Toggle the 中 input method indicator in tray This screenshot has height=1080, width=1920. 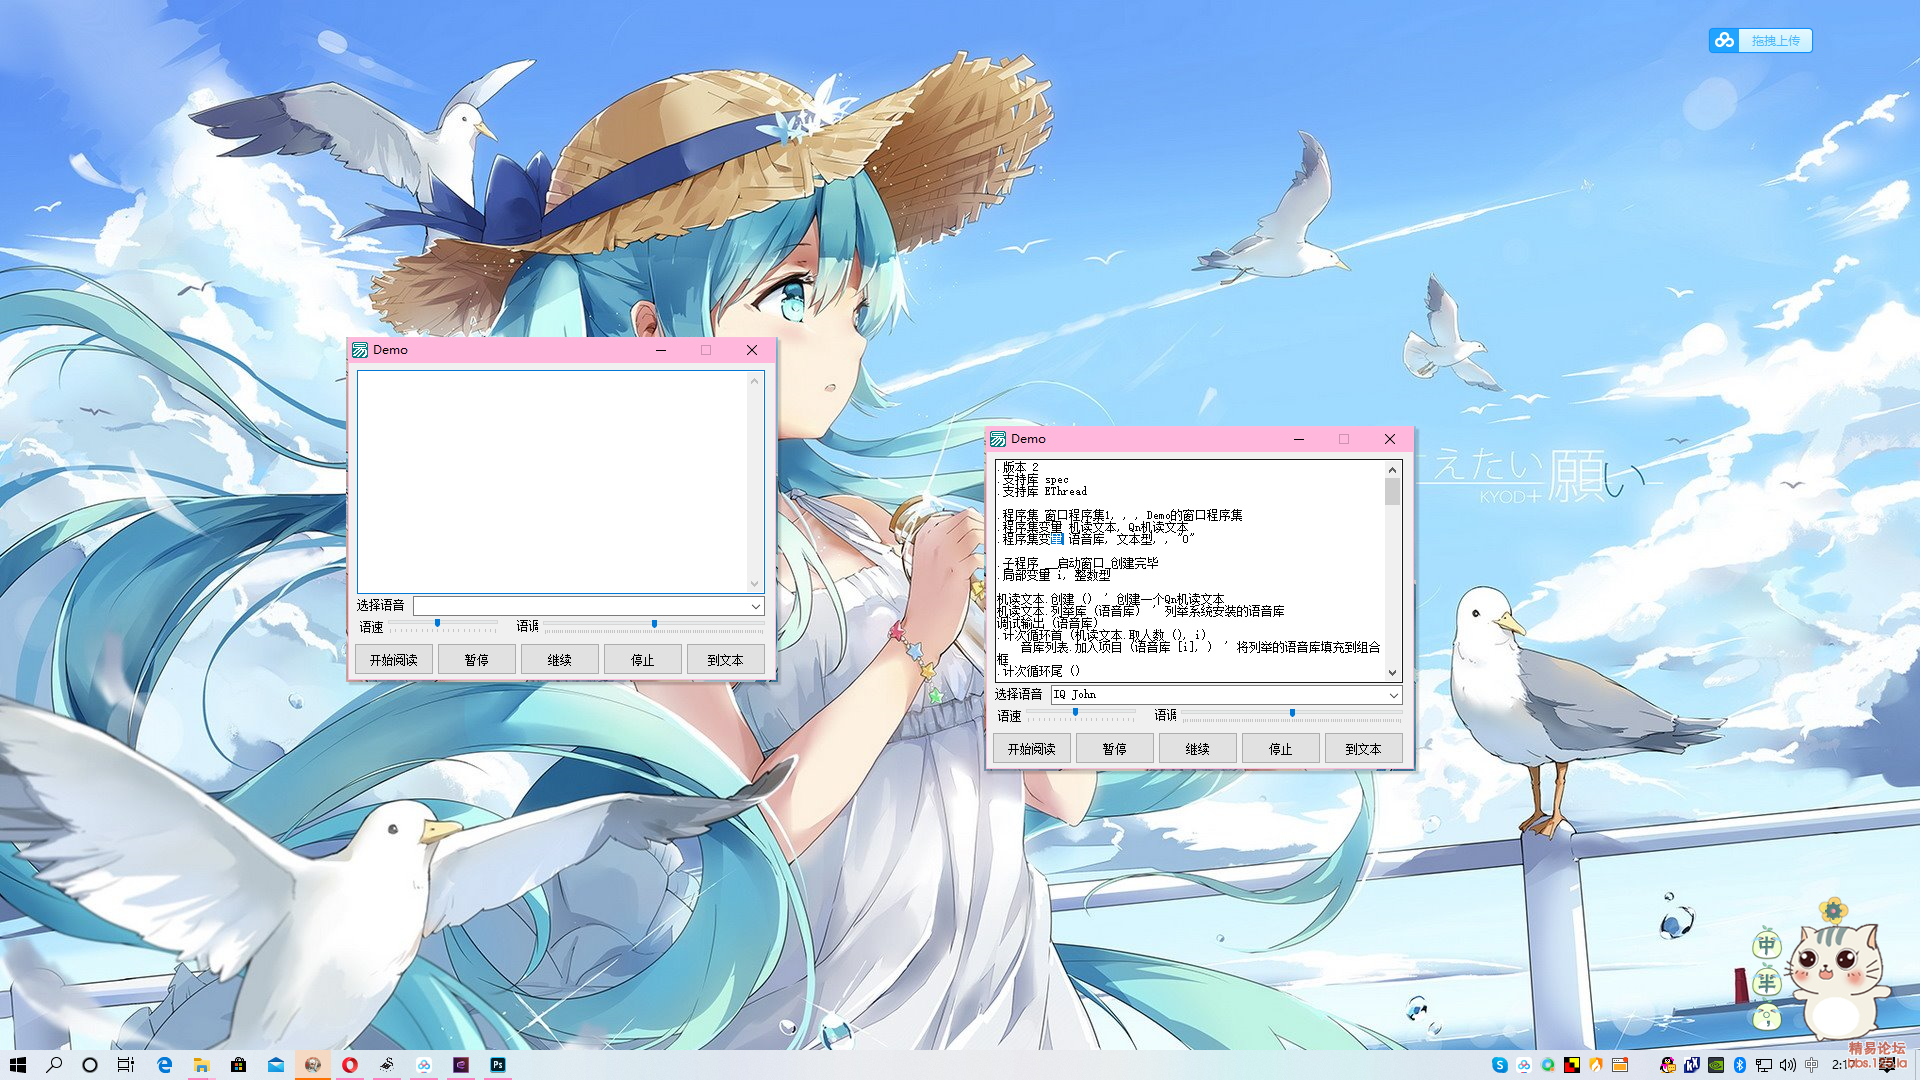pyautogui.click(x=1811, y=1065)
